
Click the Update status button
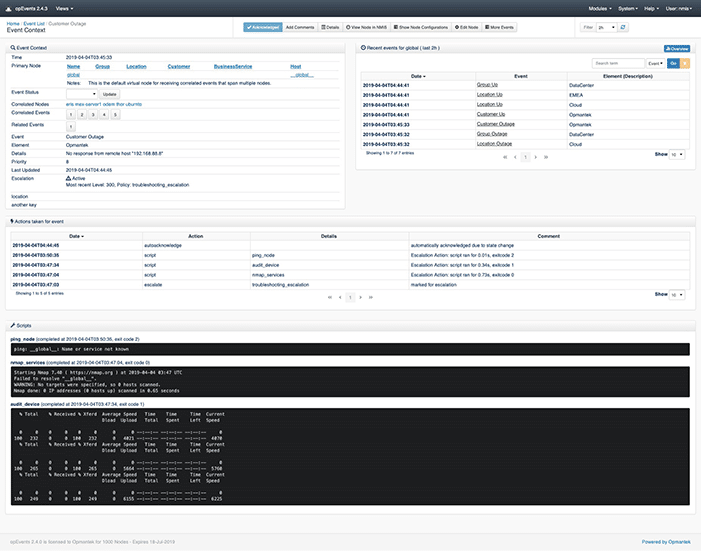(110, 94)
